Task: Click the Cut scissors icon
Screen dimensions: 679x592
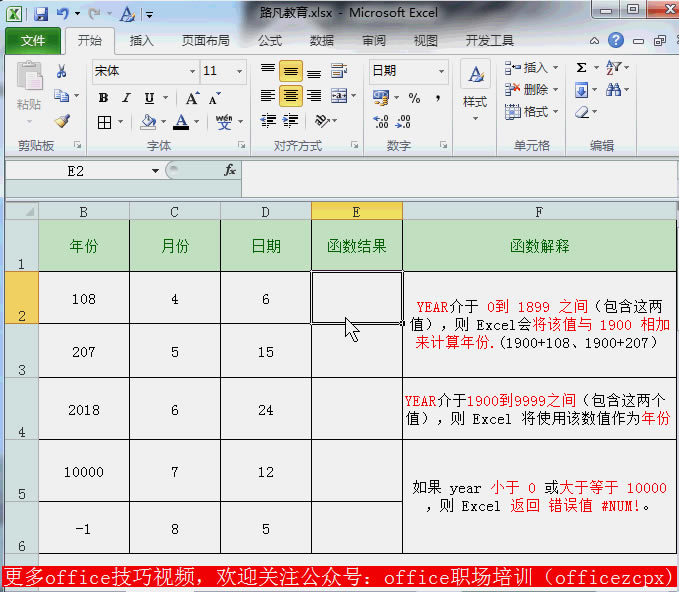Action: tap(62, 72)
